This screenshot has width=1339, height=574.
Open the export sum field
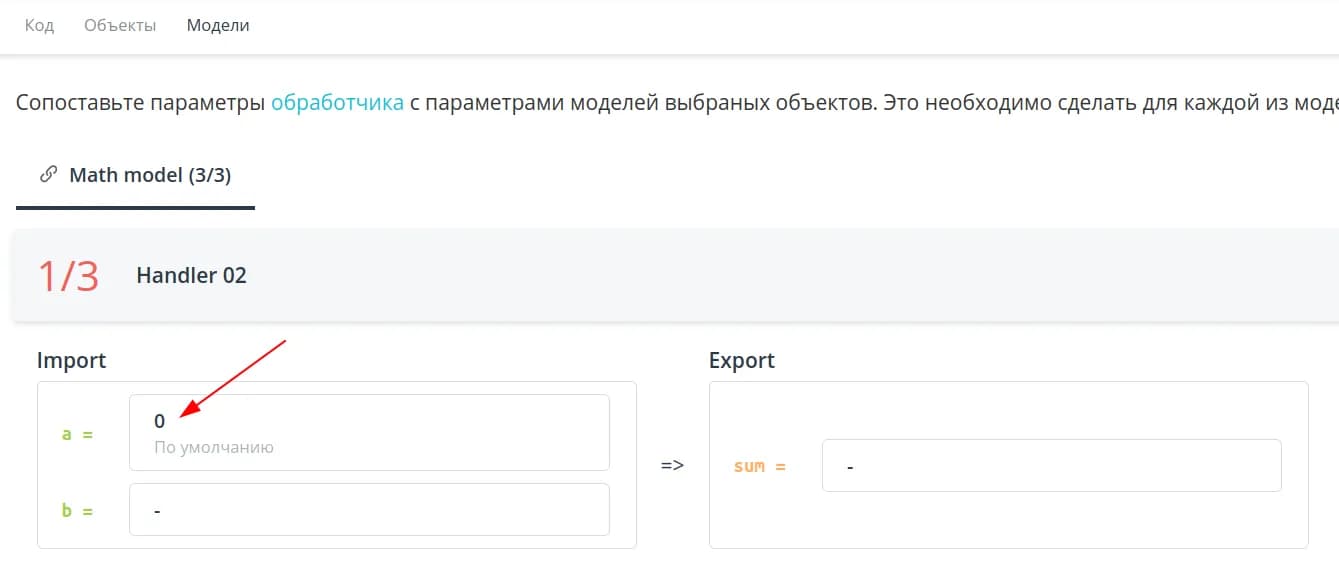point(1051,466)
